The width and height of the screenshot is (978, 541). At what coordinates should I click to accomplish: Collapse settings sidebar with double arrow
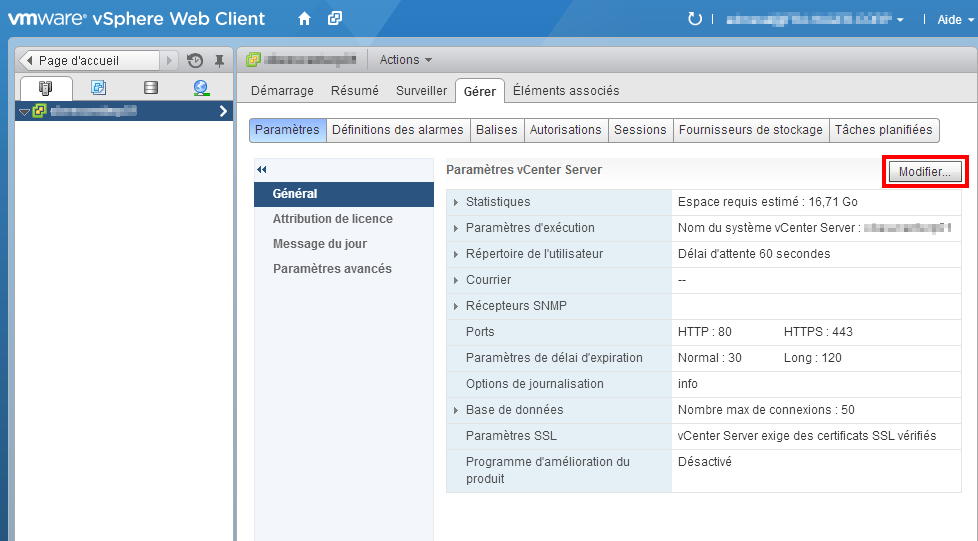(262, 170)
